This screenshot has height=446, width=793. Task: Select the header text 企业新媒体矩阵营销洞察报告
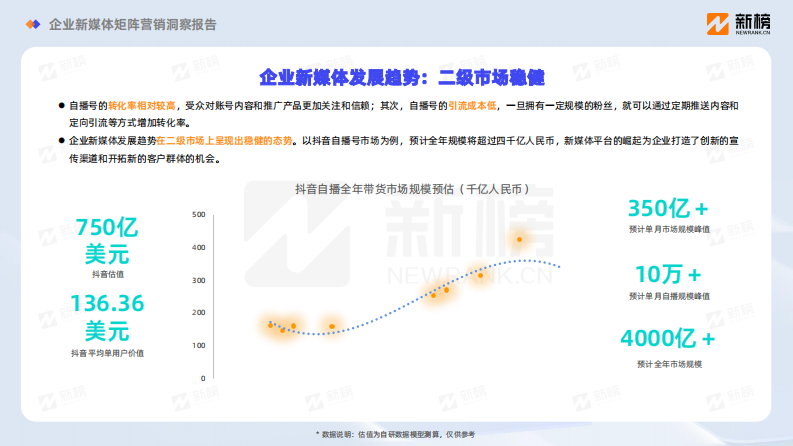coord(133,24)
